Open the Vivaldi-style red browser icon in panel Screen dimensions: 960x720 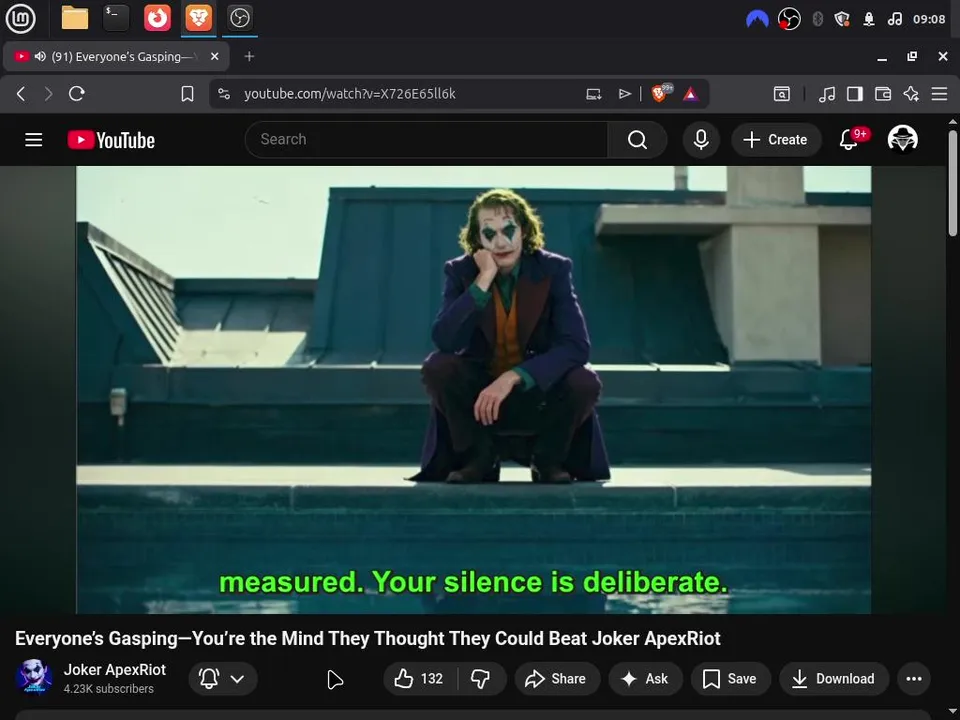[x=157, y=18]
